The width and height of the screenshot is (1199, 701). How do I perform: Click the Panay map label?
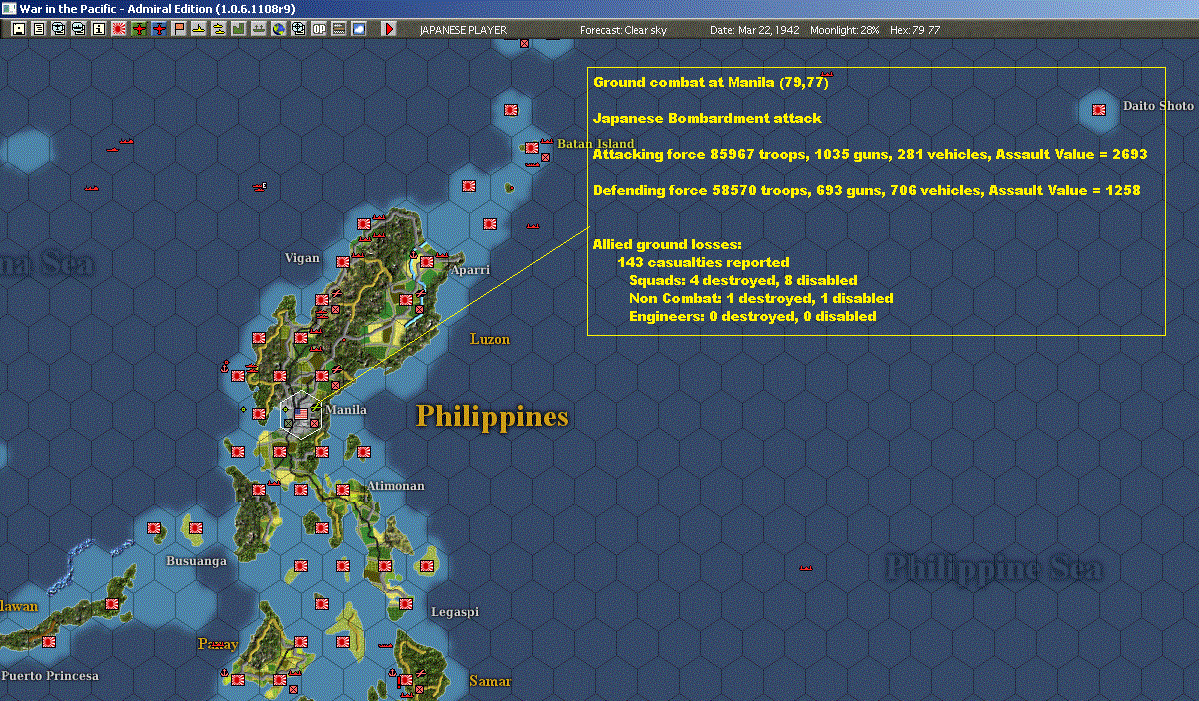click(x=218, y=644)
